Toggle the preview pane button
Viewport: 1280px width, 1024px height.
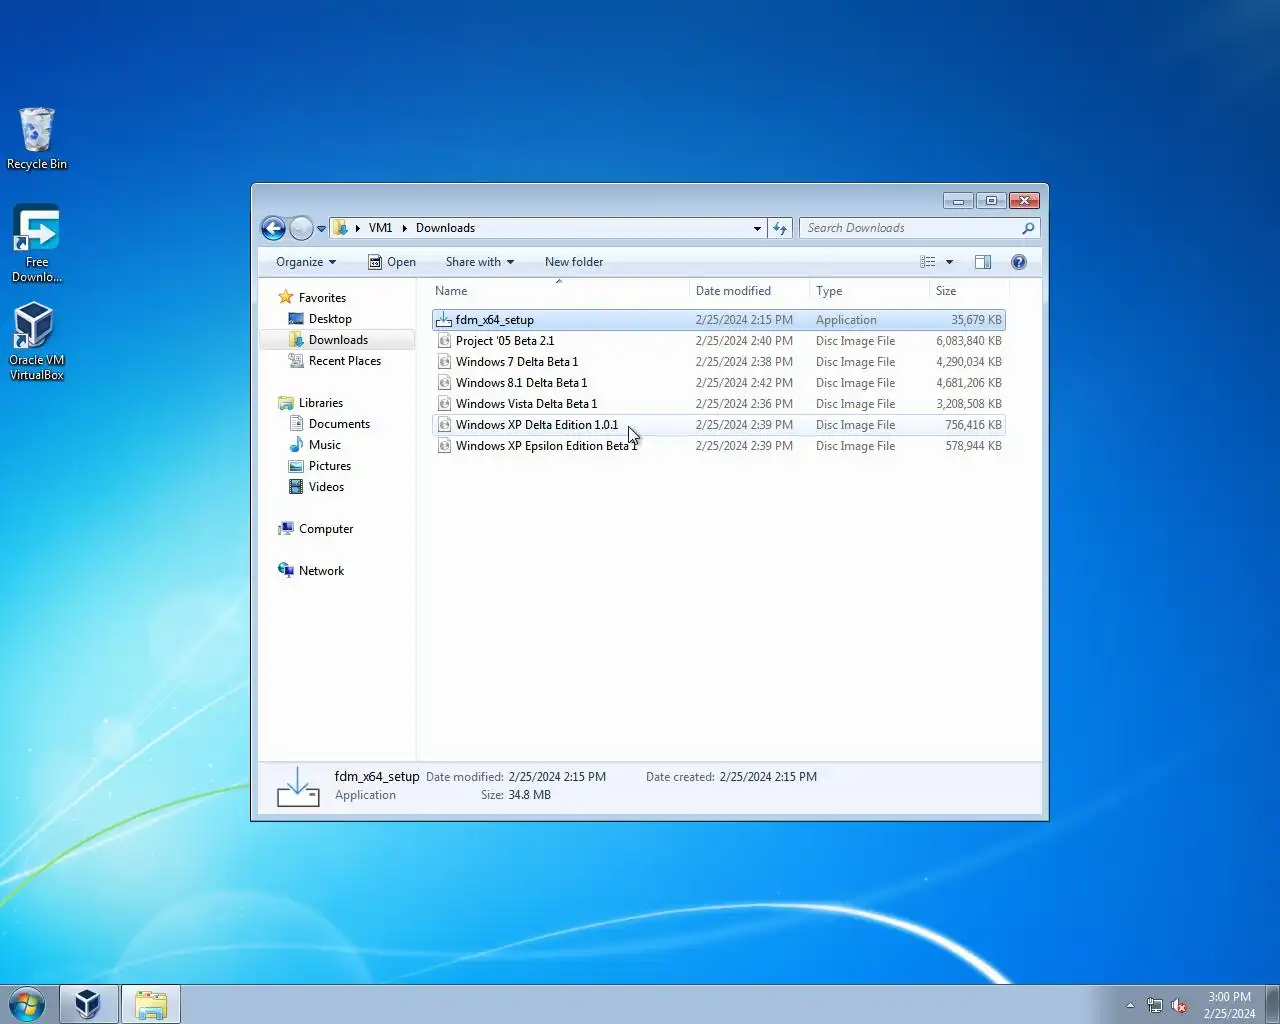pyautogui.click(x=983, y=262)
